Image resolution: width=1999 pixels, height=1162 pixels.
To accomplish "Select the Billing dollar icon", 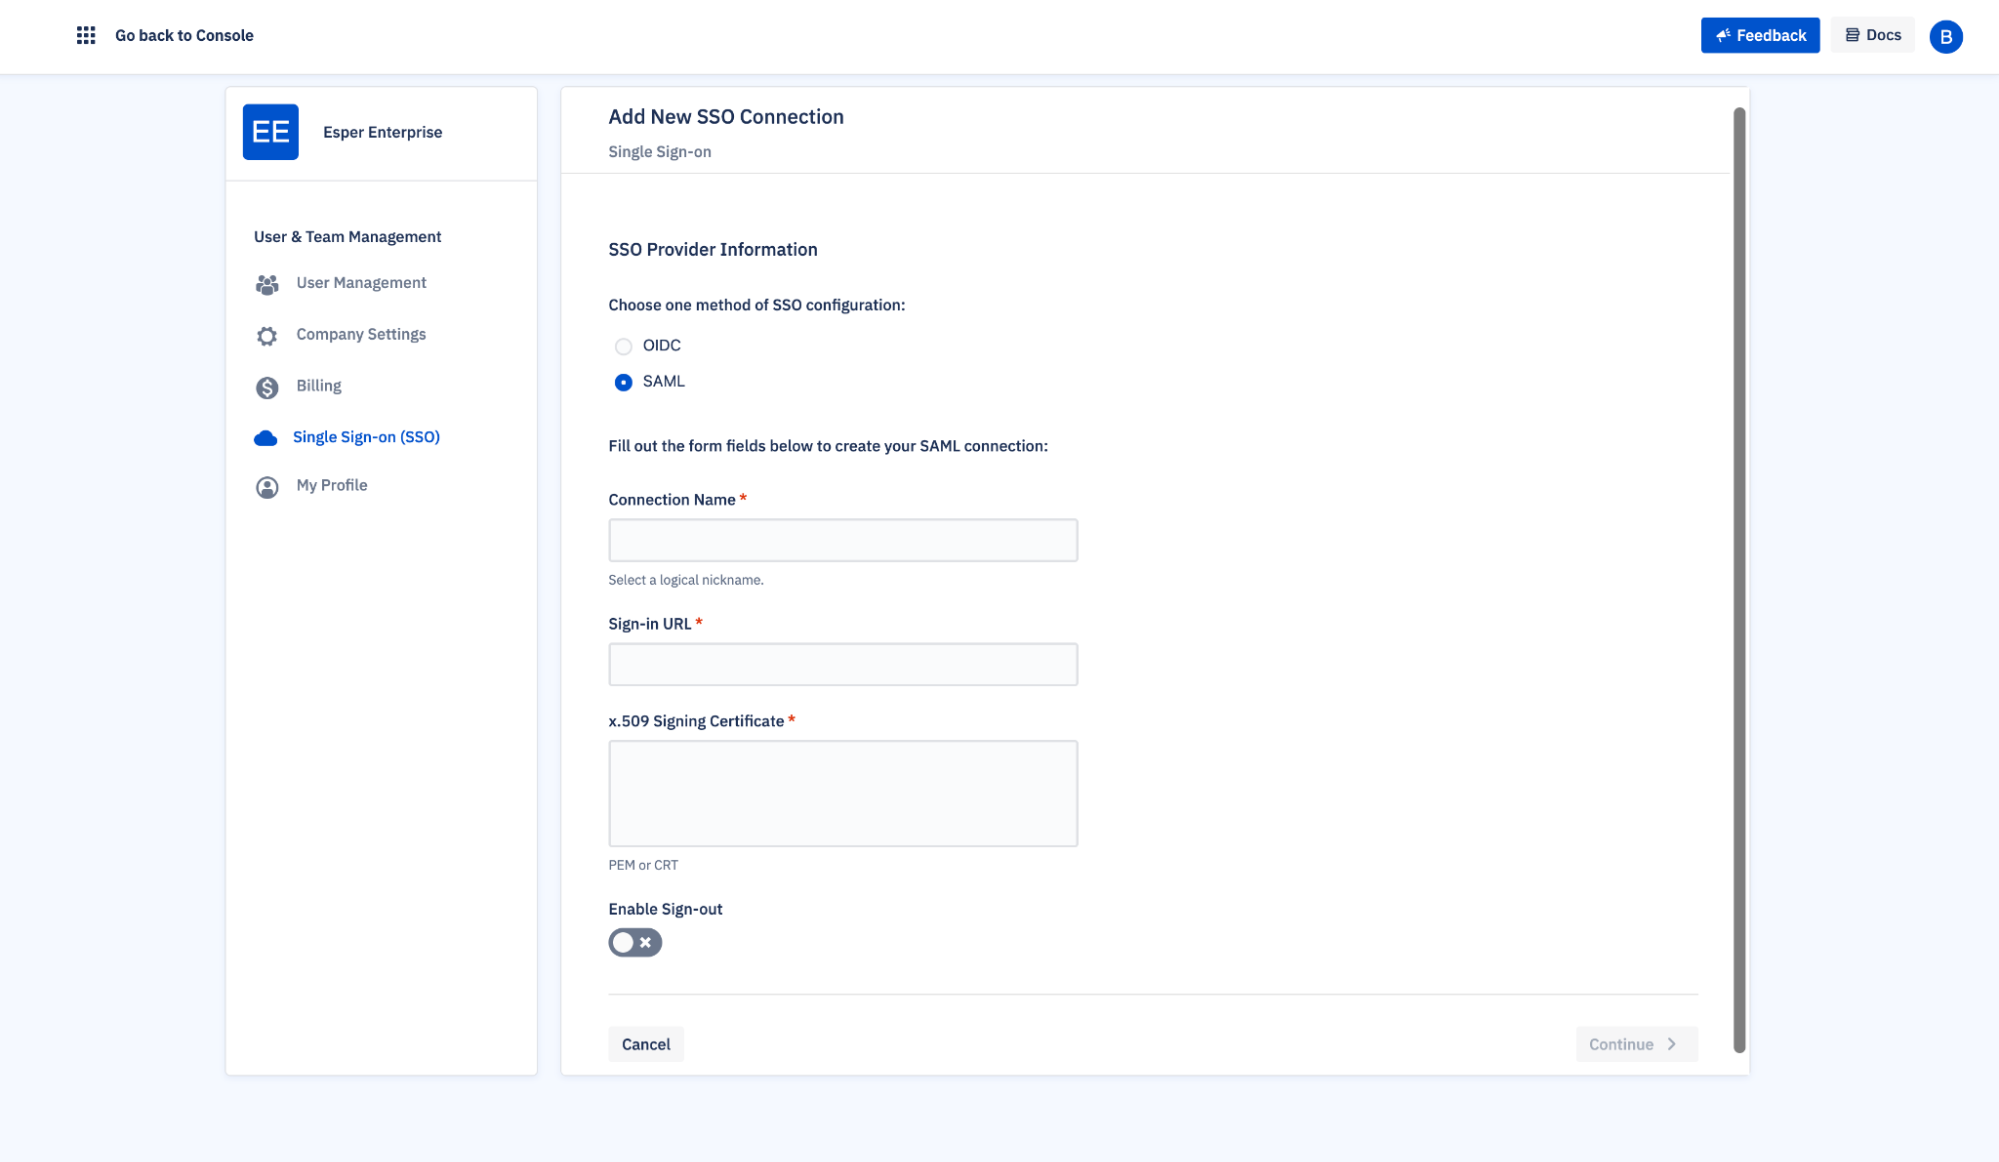I will 266,386.
